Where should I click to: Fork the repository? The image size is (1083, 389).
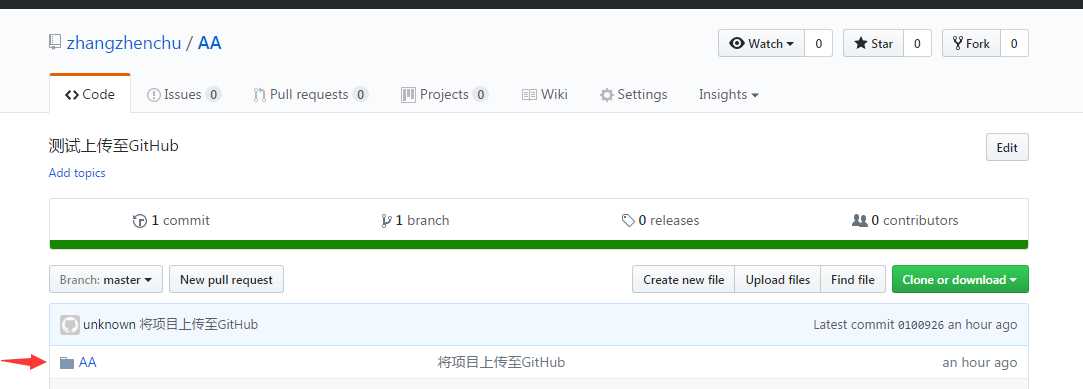[x=971, y=44]
